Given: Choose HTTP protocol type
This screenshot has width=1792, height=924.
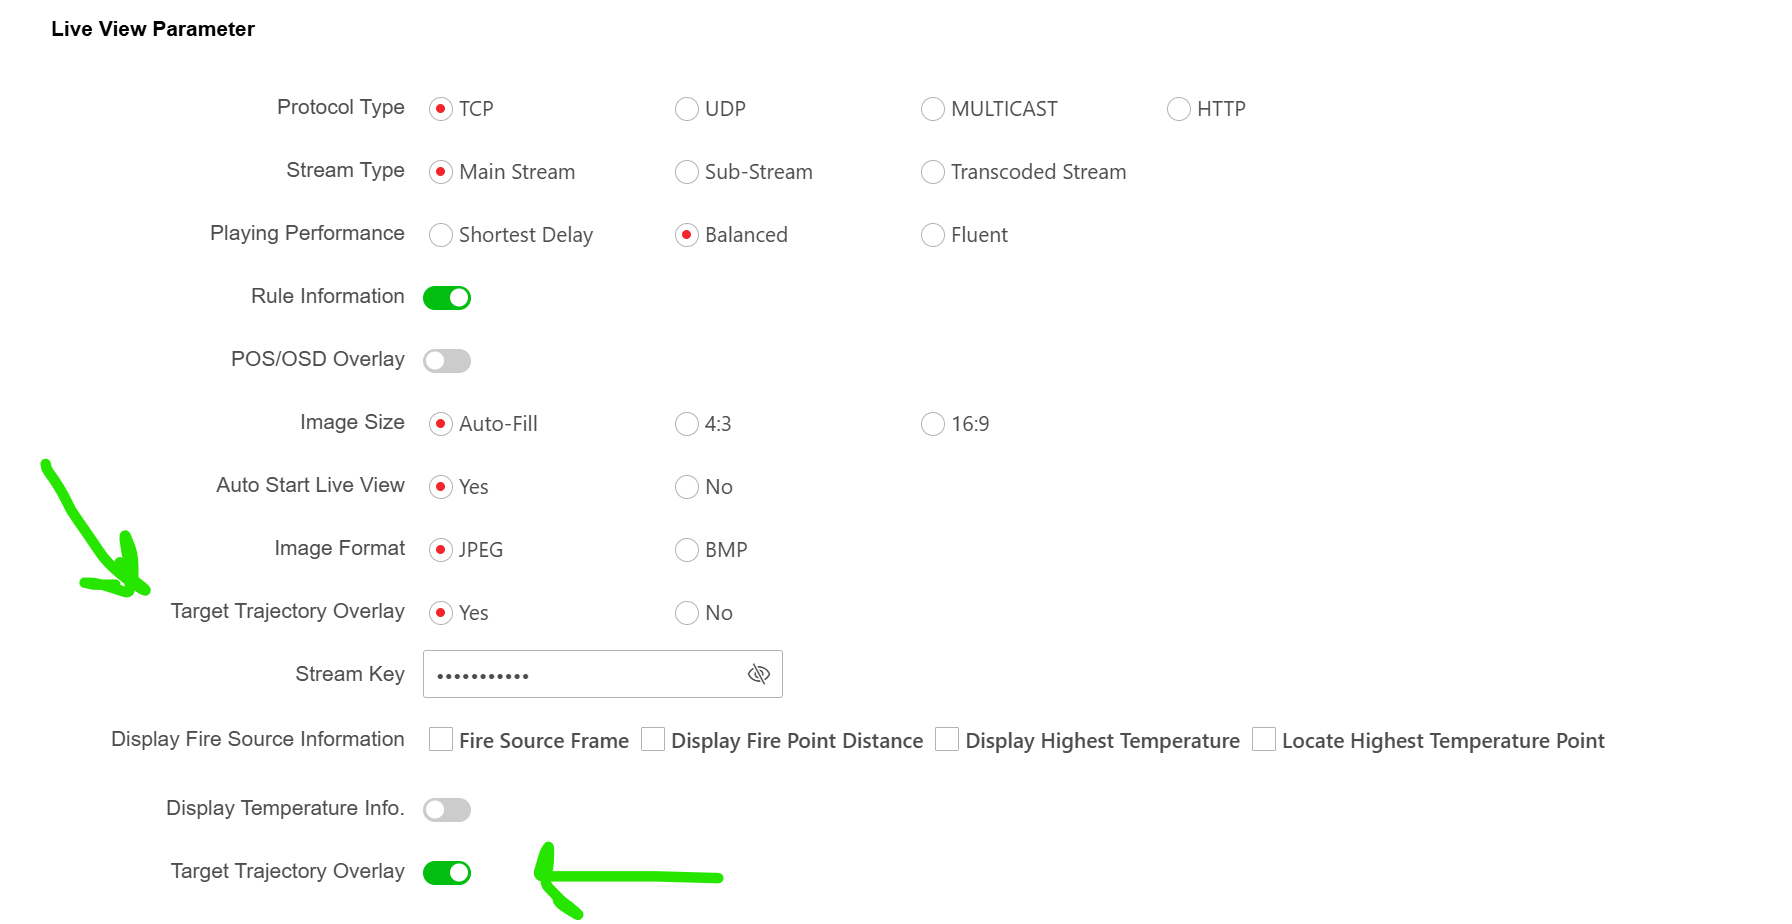Looking at the screenshot, I should [1179, 109].
